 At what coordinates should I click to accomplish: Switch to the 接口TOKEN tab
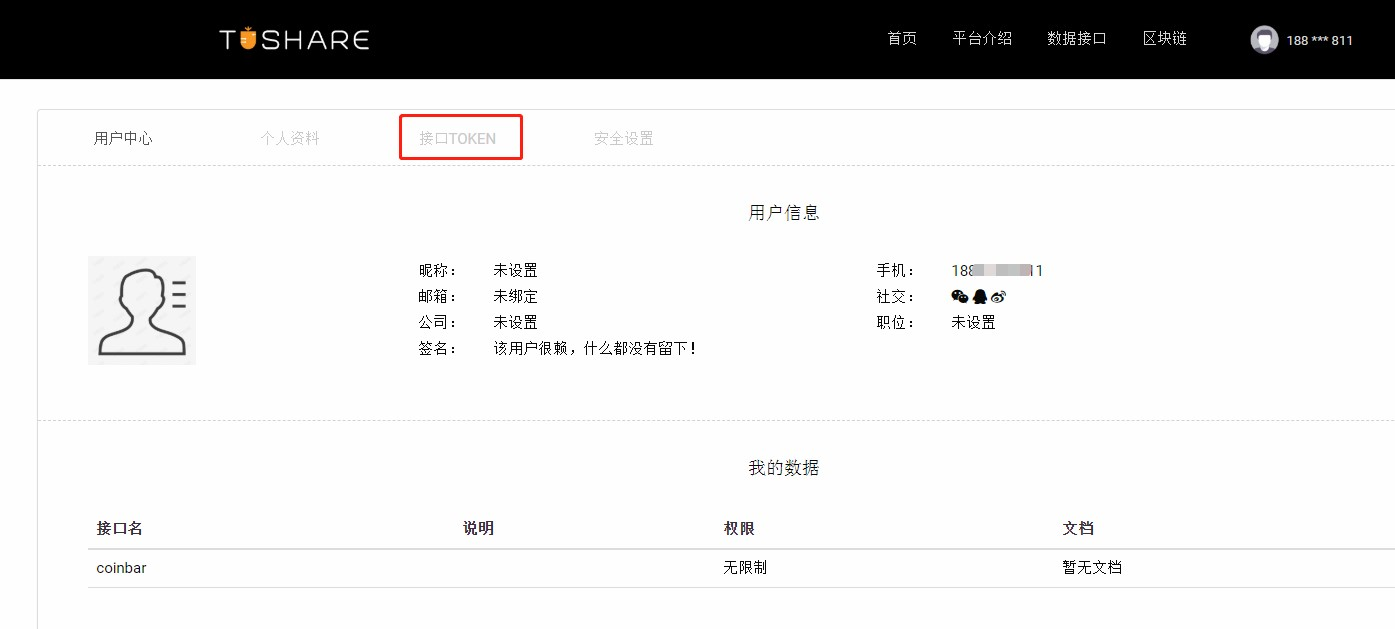[x=460, y=138]
